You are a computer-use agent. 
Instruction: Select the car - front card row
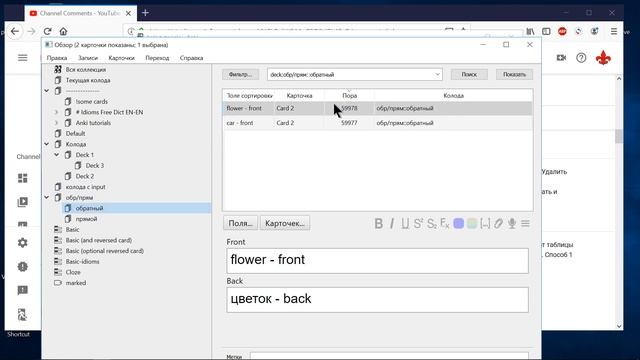378,123
